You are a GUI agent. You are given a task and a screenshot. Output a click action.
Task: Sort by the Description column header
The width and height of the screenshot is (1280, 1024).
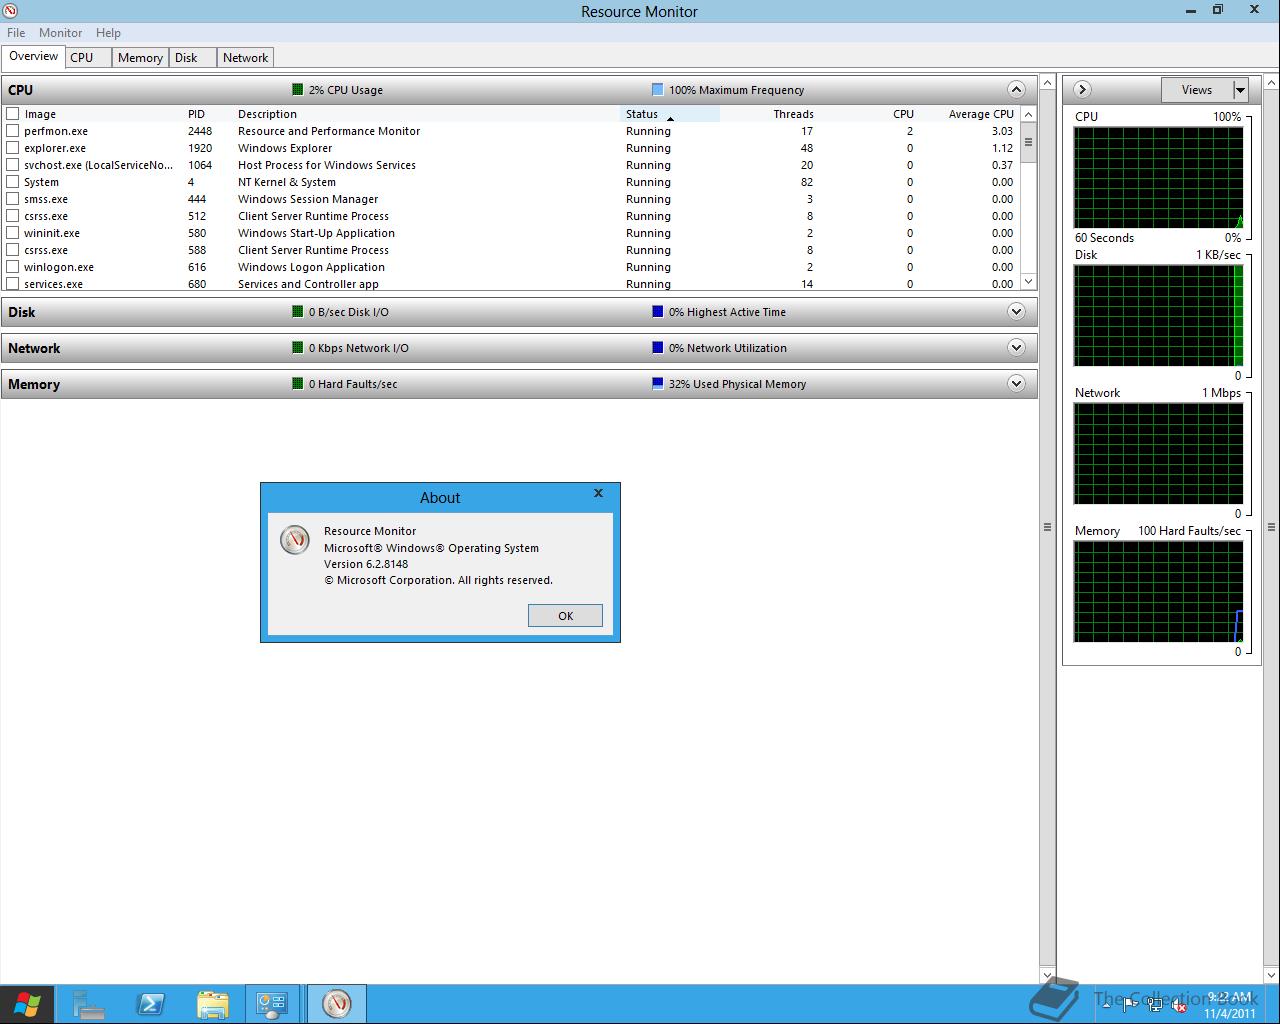coord(427,114)
